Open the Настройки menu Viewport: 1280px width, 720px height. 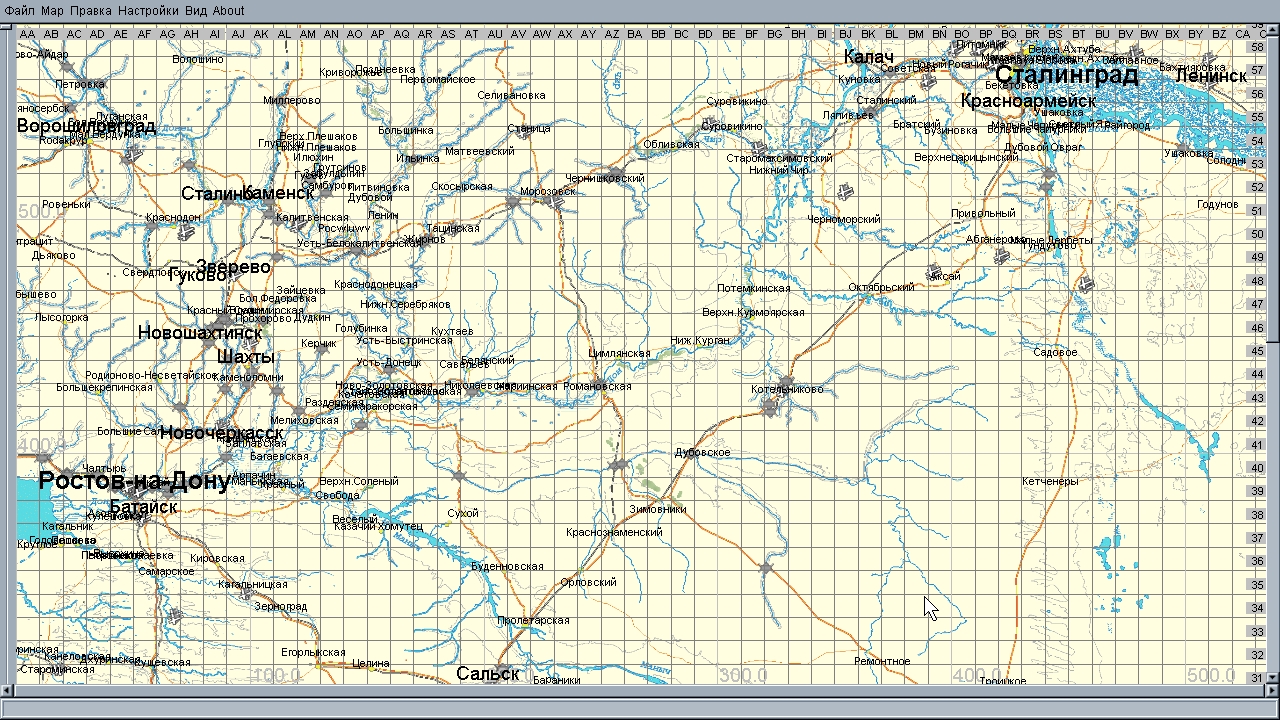point(149,11)
